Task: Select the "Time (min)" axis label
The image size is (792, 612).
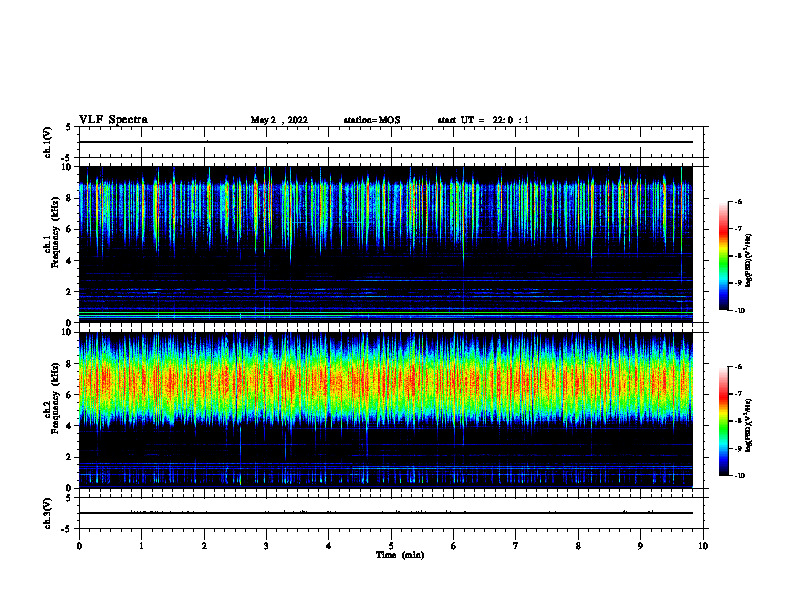Action: (x=400, y=555)
